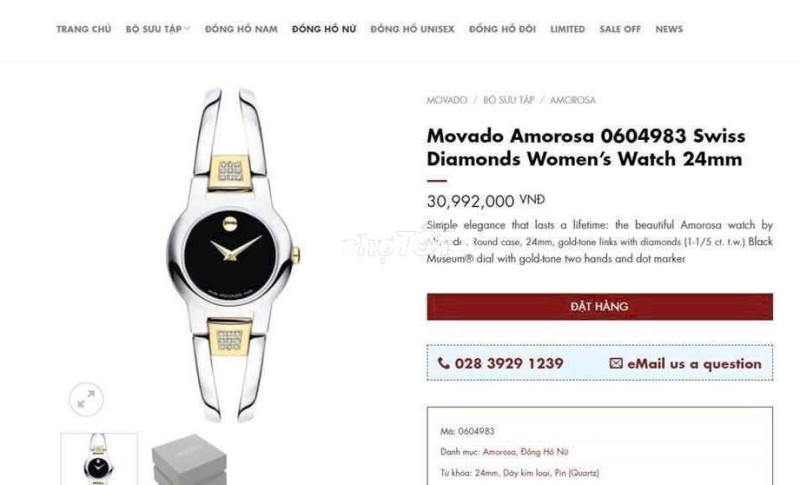Go to ĐỒNG HỒ NAM menu
This screenshot has width=800, height=485.
tap(241, 29)
